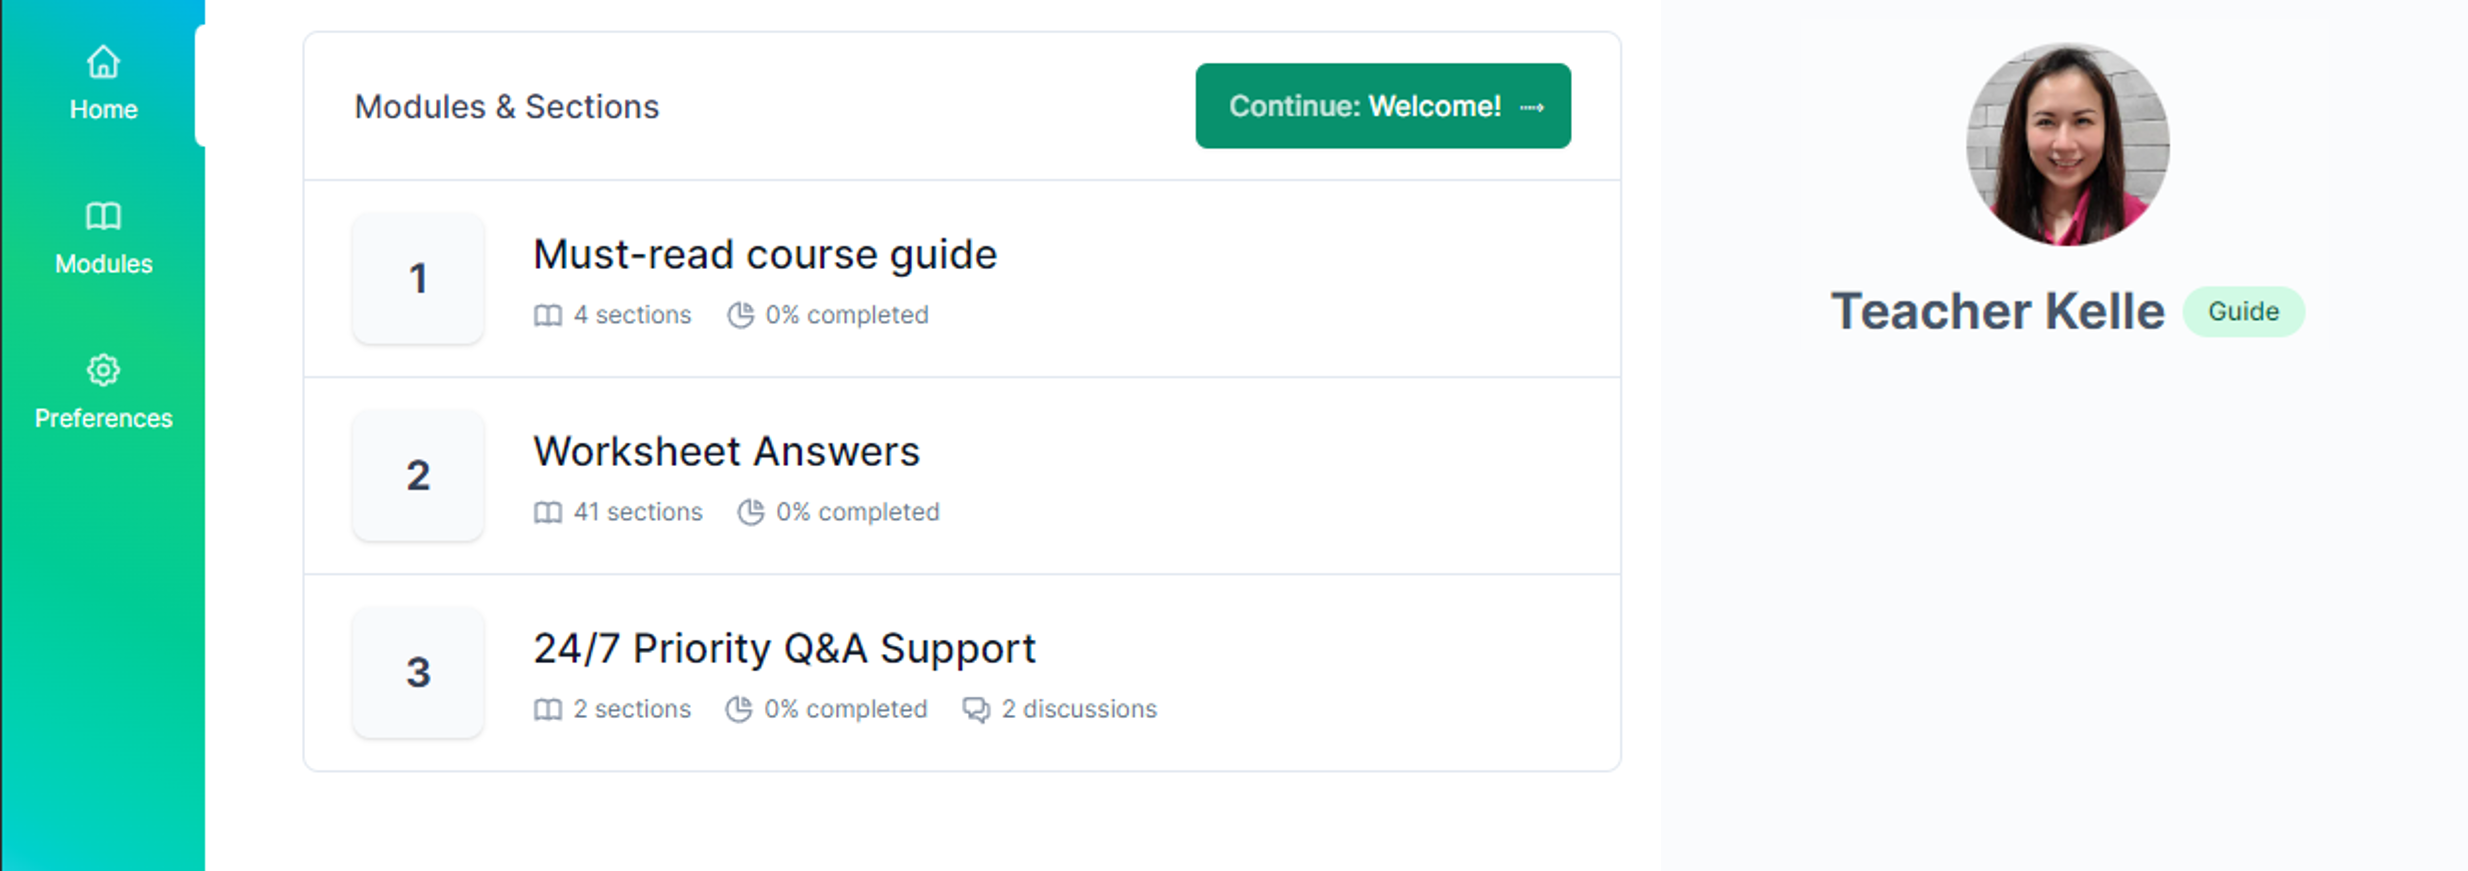Click the book icon beside 4 sections

pos(548,315)
